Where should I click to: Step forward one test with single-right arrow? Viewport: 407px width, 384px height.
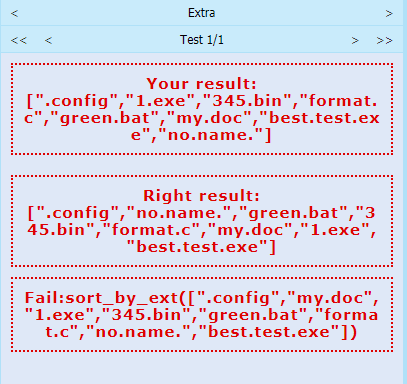(355, 41)
